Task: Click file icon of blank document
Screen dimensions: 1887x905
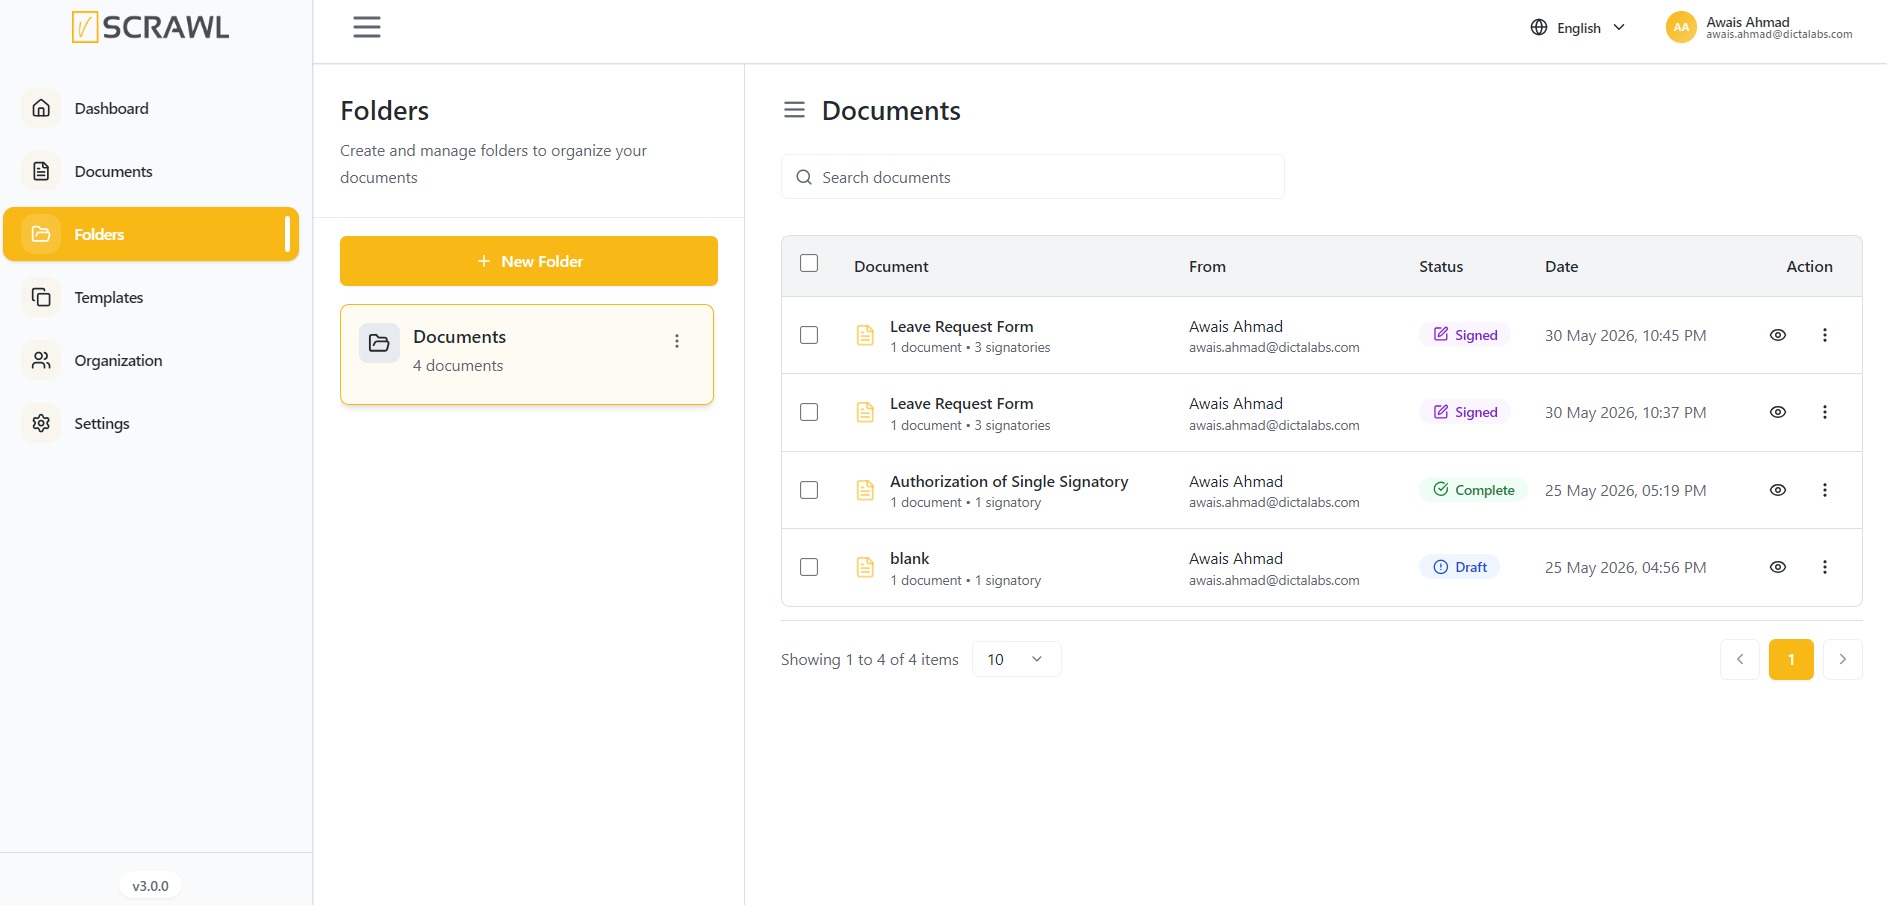Action: coord(865,567)
